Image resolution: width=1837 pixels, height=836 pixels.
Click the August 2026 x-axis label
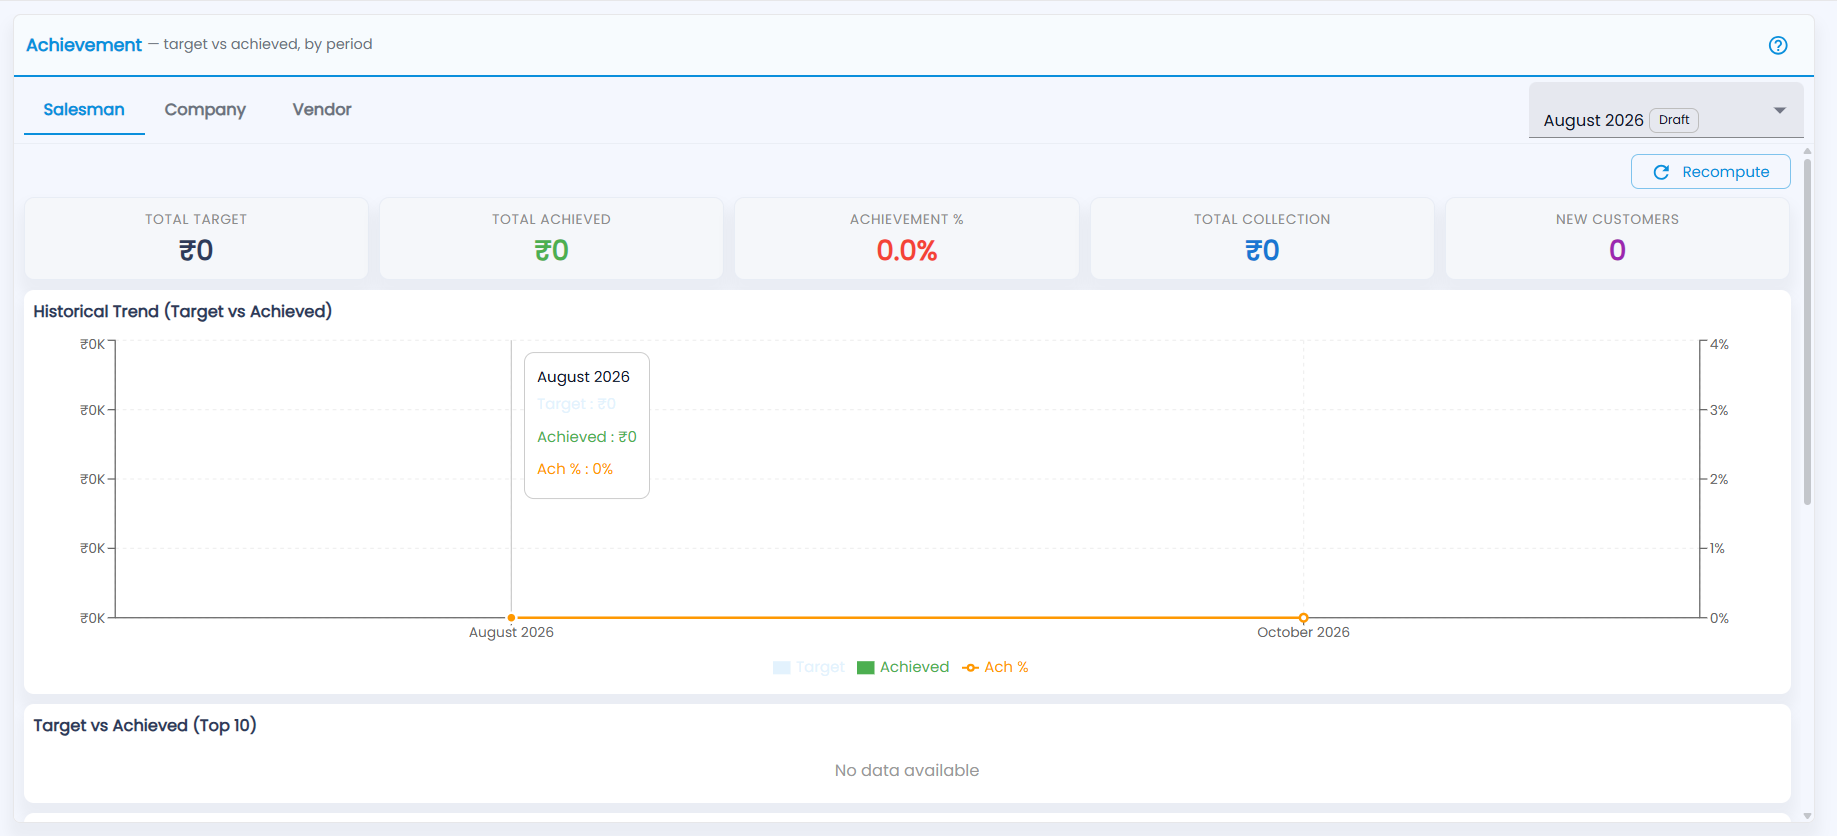click(x=511, y=632)
